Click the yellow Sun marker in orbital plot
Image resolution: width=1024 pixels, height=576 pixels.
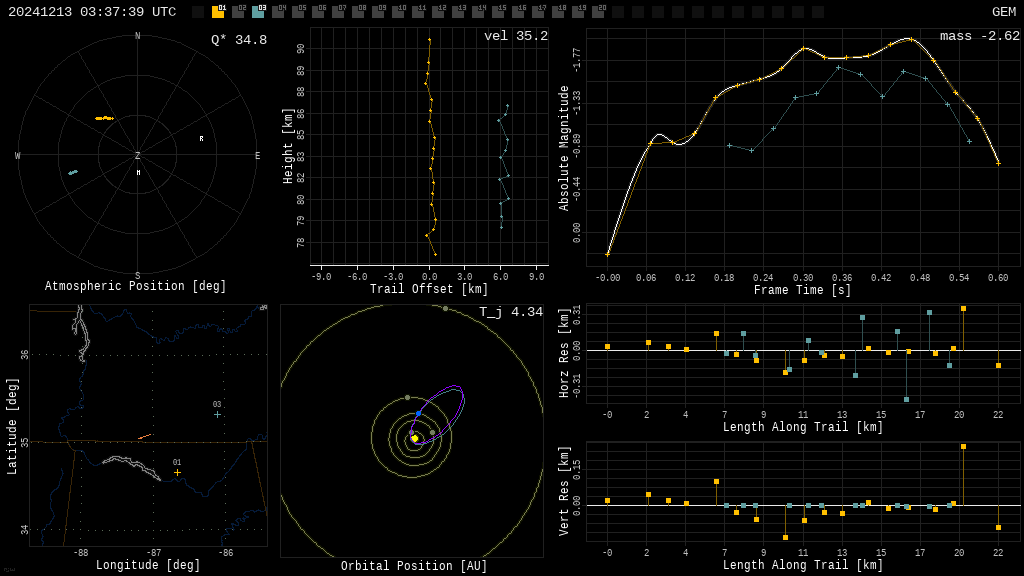coord(414,438)
